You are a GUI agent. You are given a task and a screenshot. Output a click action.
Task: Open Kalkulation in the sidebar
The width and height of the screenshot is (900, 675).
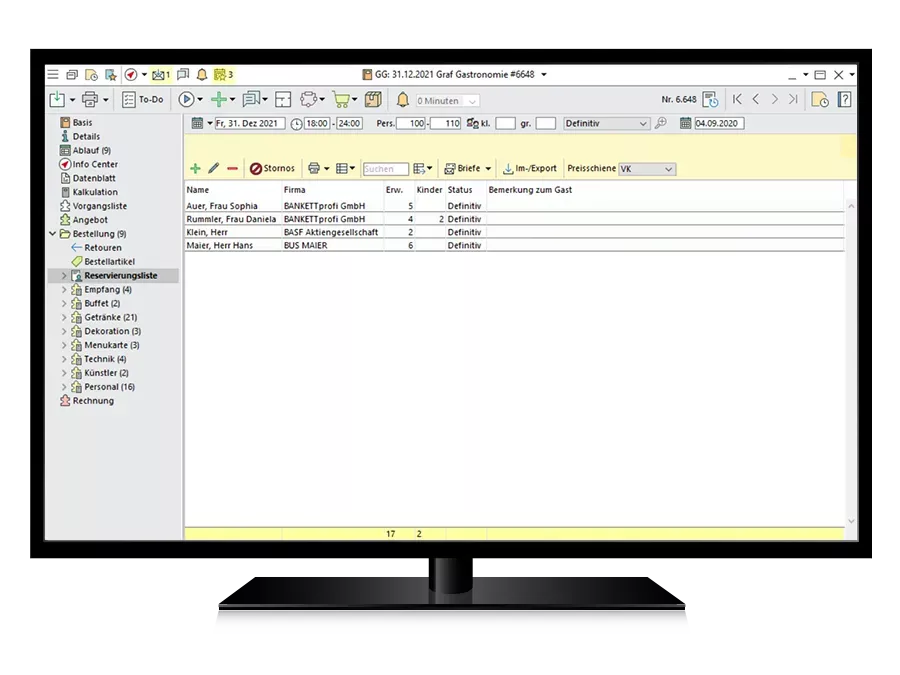pos(94,192)
